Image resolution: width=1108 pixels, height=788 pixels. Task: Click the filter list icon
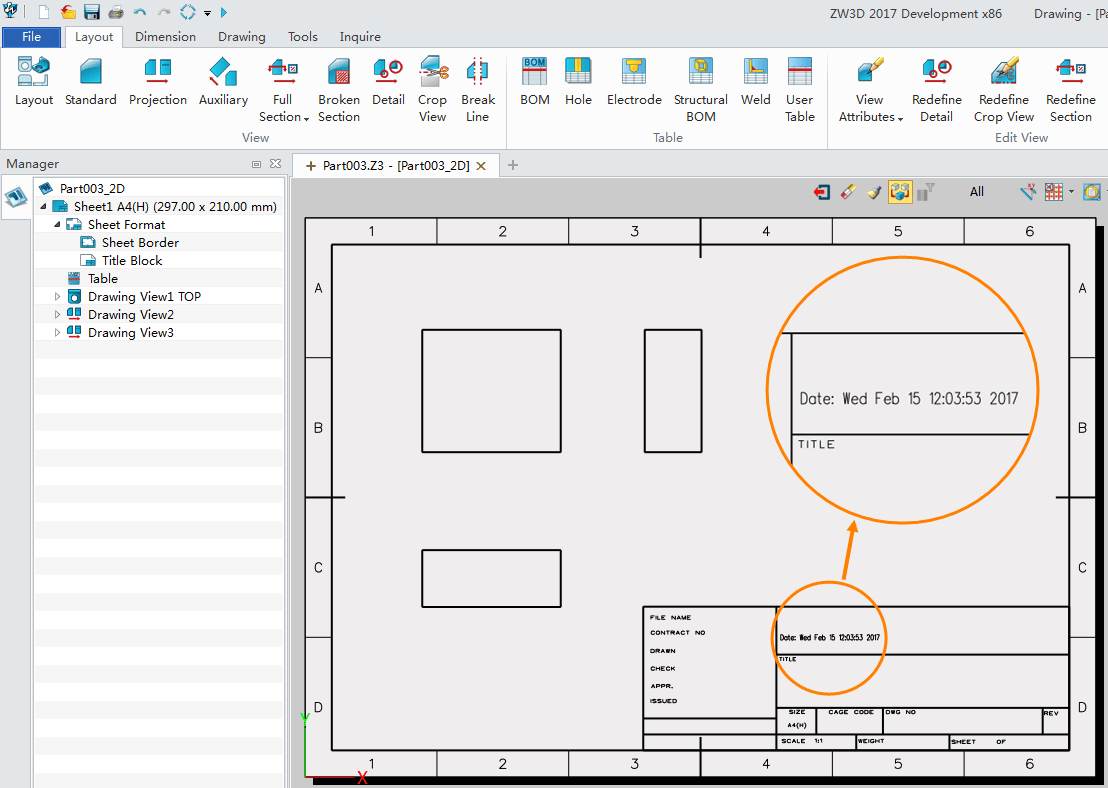(x=926, y=192)
